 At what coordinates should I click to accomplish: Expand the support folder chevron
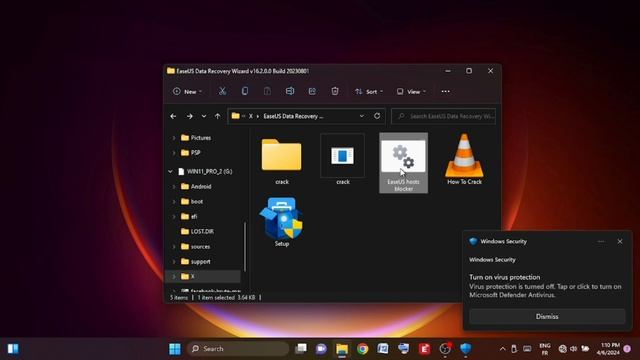tap(174, 262)
